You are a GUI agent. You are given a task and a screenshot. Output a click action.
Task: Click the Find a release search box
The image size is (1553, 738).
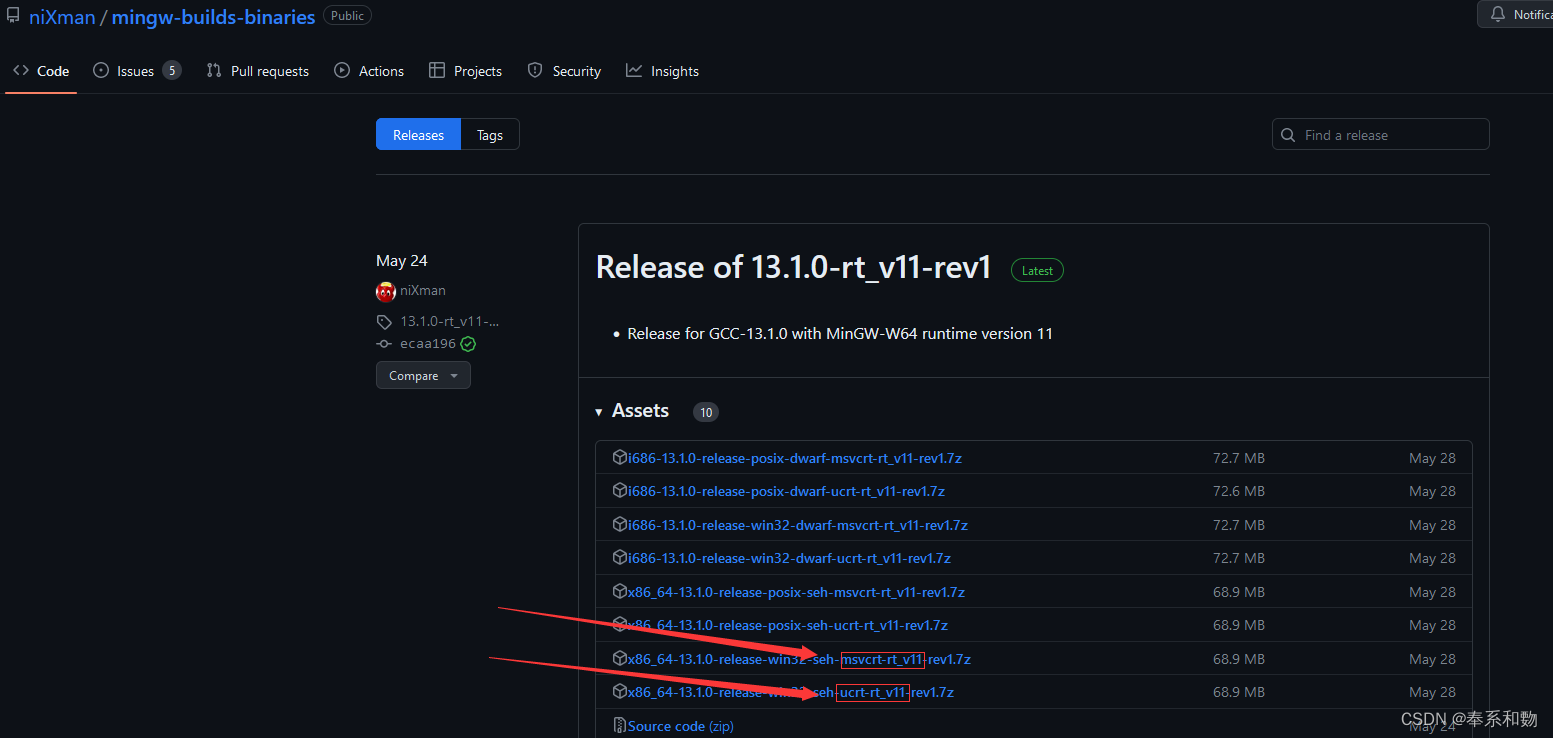(x=1380, y=134)
